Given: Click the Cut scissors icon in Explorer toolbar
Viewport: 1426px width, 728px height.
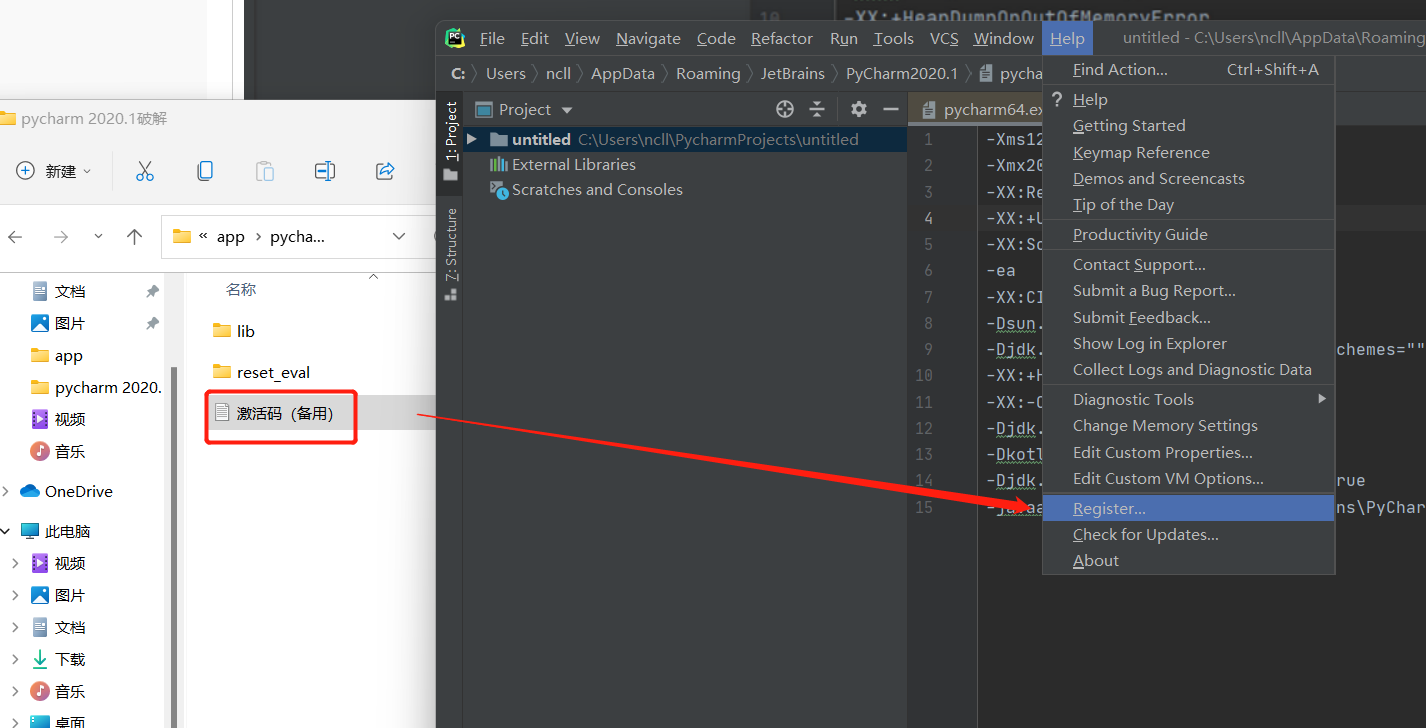Looking at the screenshot, I should click(145, 171).
